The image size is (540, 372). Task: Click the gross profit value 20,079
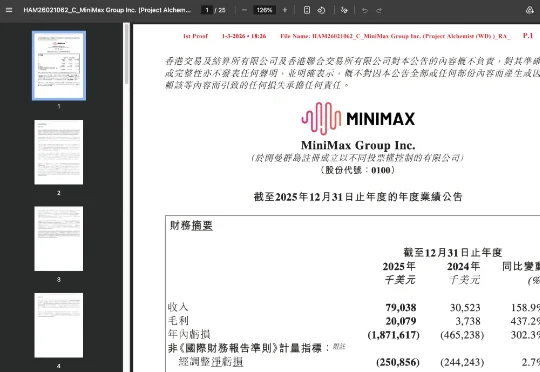401,321
